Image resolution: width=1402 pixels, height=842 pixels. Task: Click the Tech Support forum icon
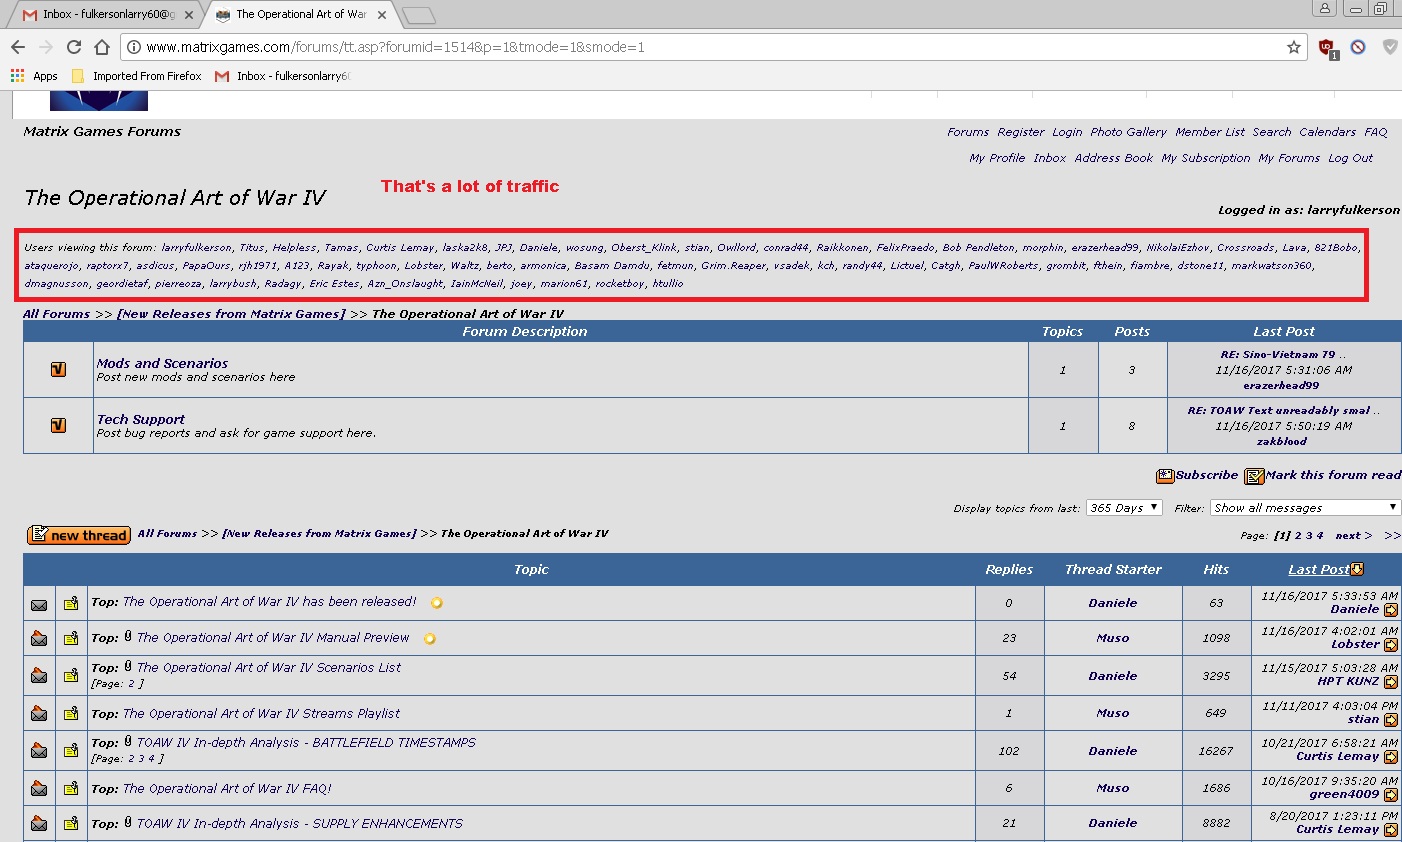point(58,426)
